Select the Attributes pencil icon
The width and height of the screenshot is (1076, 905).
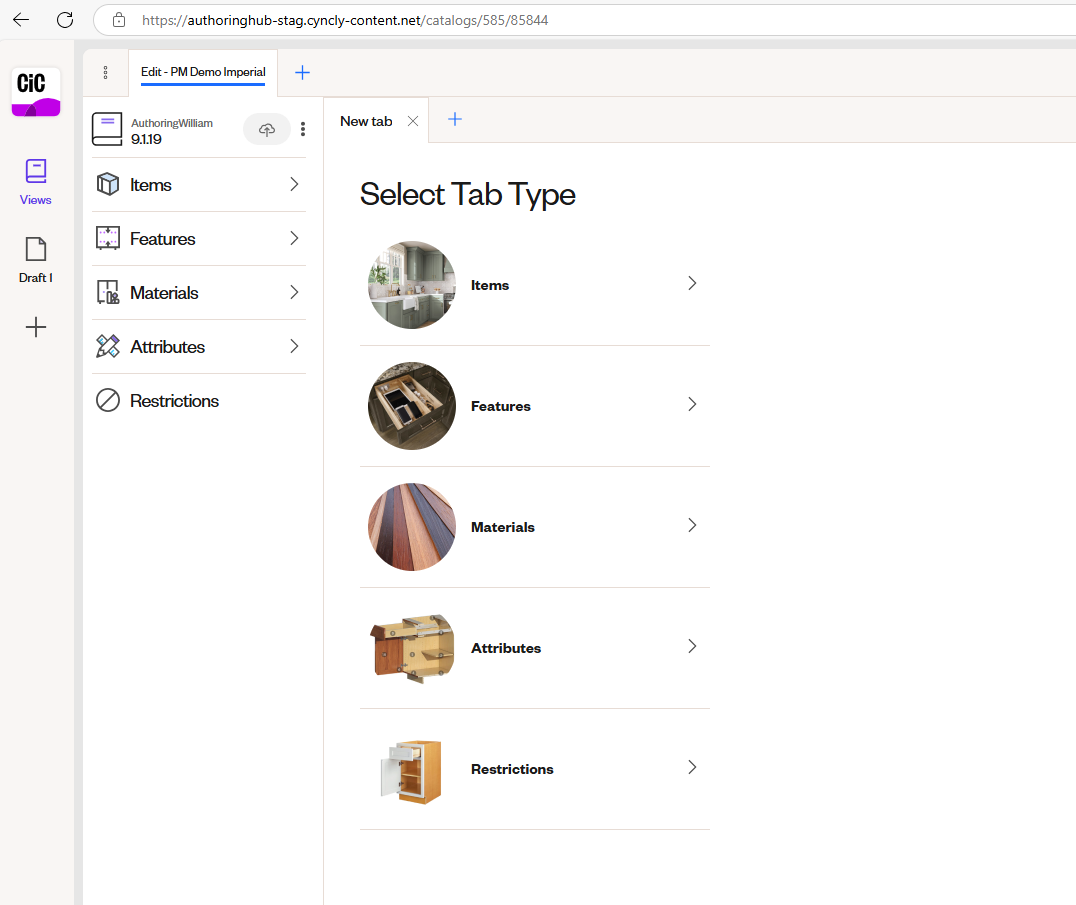tap(107, 346)
